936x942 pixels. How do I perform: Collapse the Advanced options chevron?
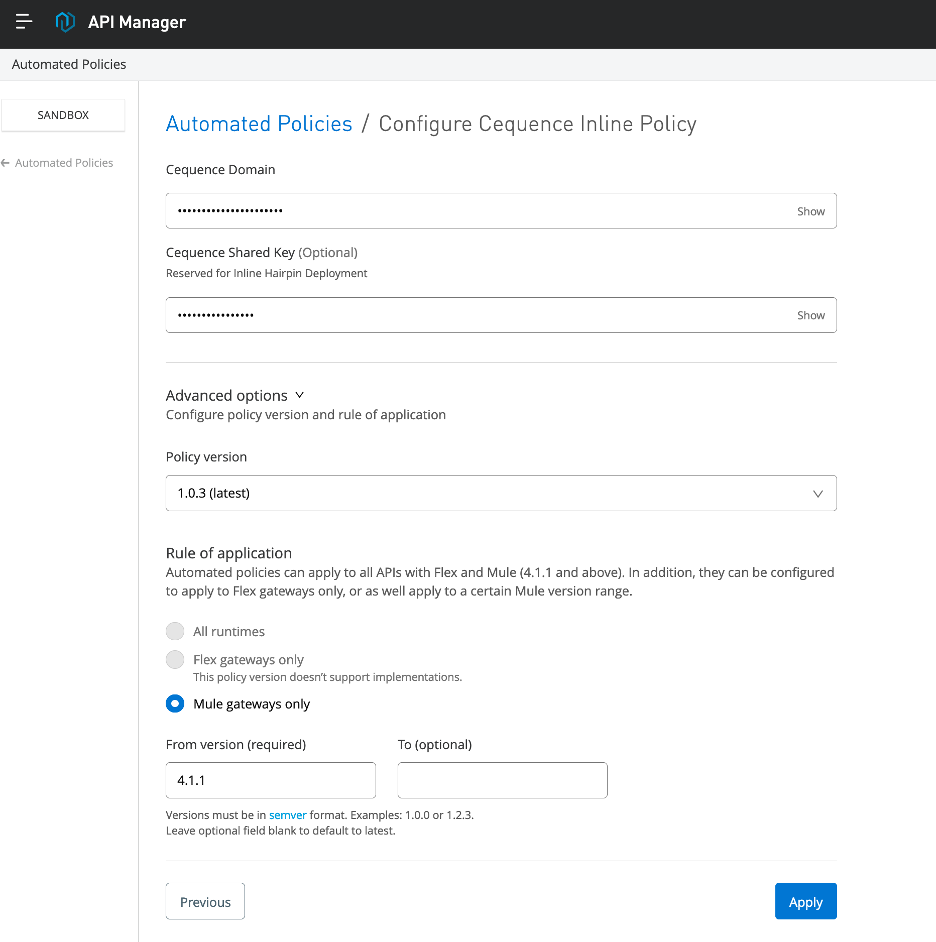[x=299, y=395]
